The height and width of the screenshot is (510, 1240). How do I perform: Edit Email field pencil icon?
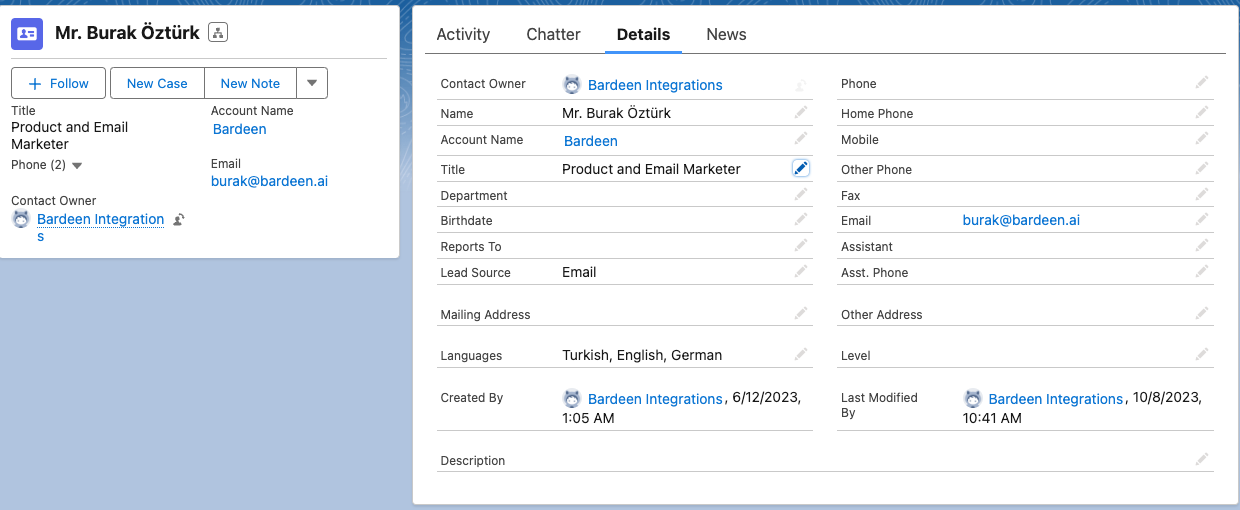pyautogui.click(x=1202, y=219)
